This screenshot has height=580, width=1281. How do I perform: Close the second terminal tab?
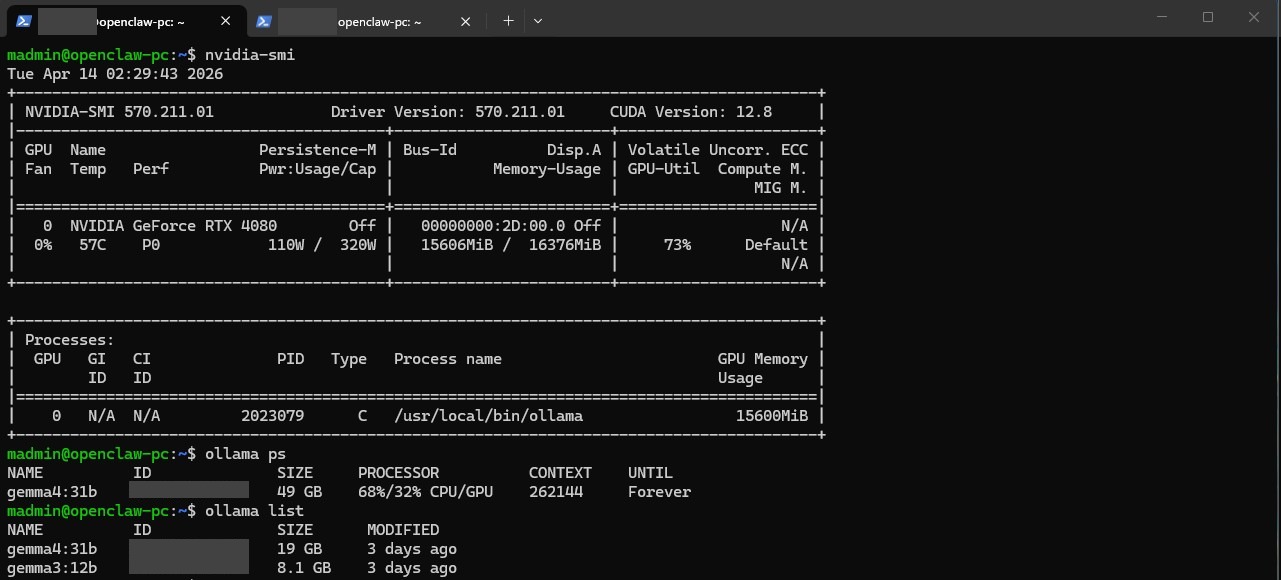(465, 20)
